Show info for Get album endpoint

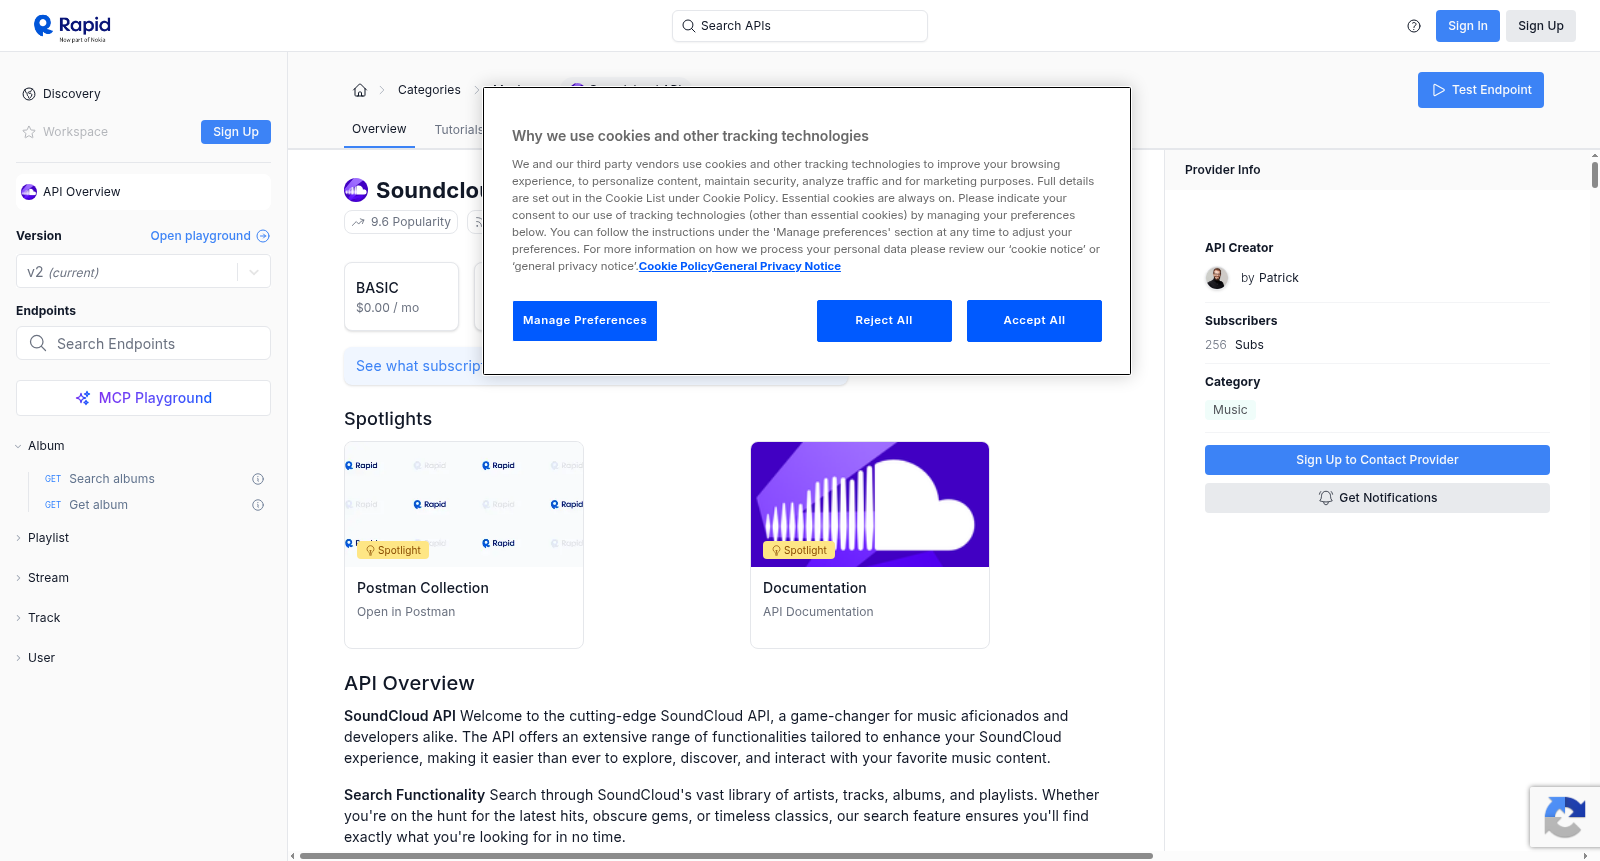(258, 505)
